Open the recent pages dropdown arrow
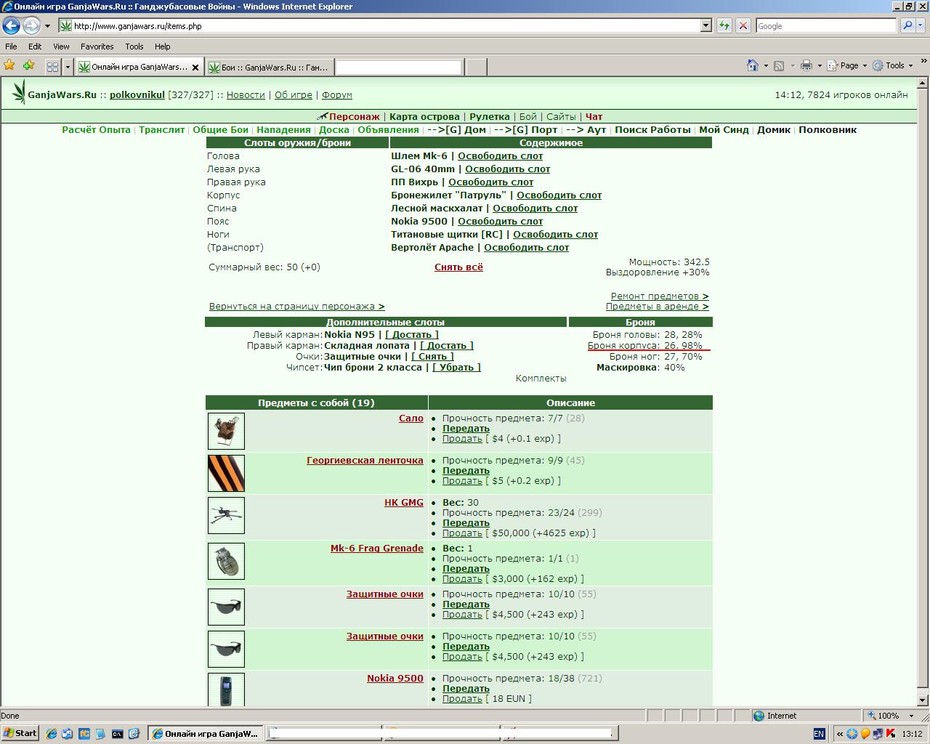 pos(47,26)
